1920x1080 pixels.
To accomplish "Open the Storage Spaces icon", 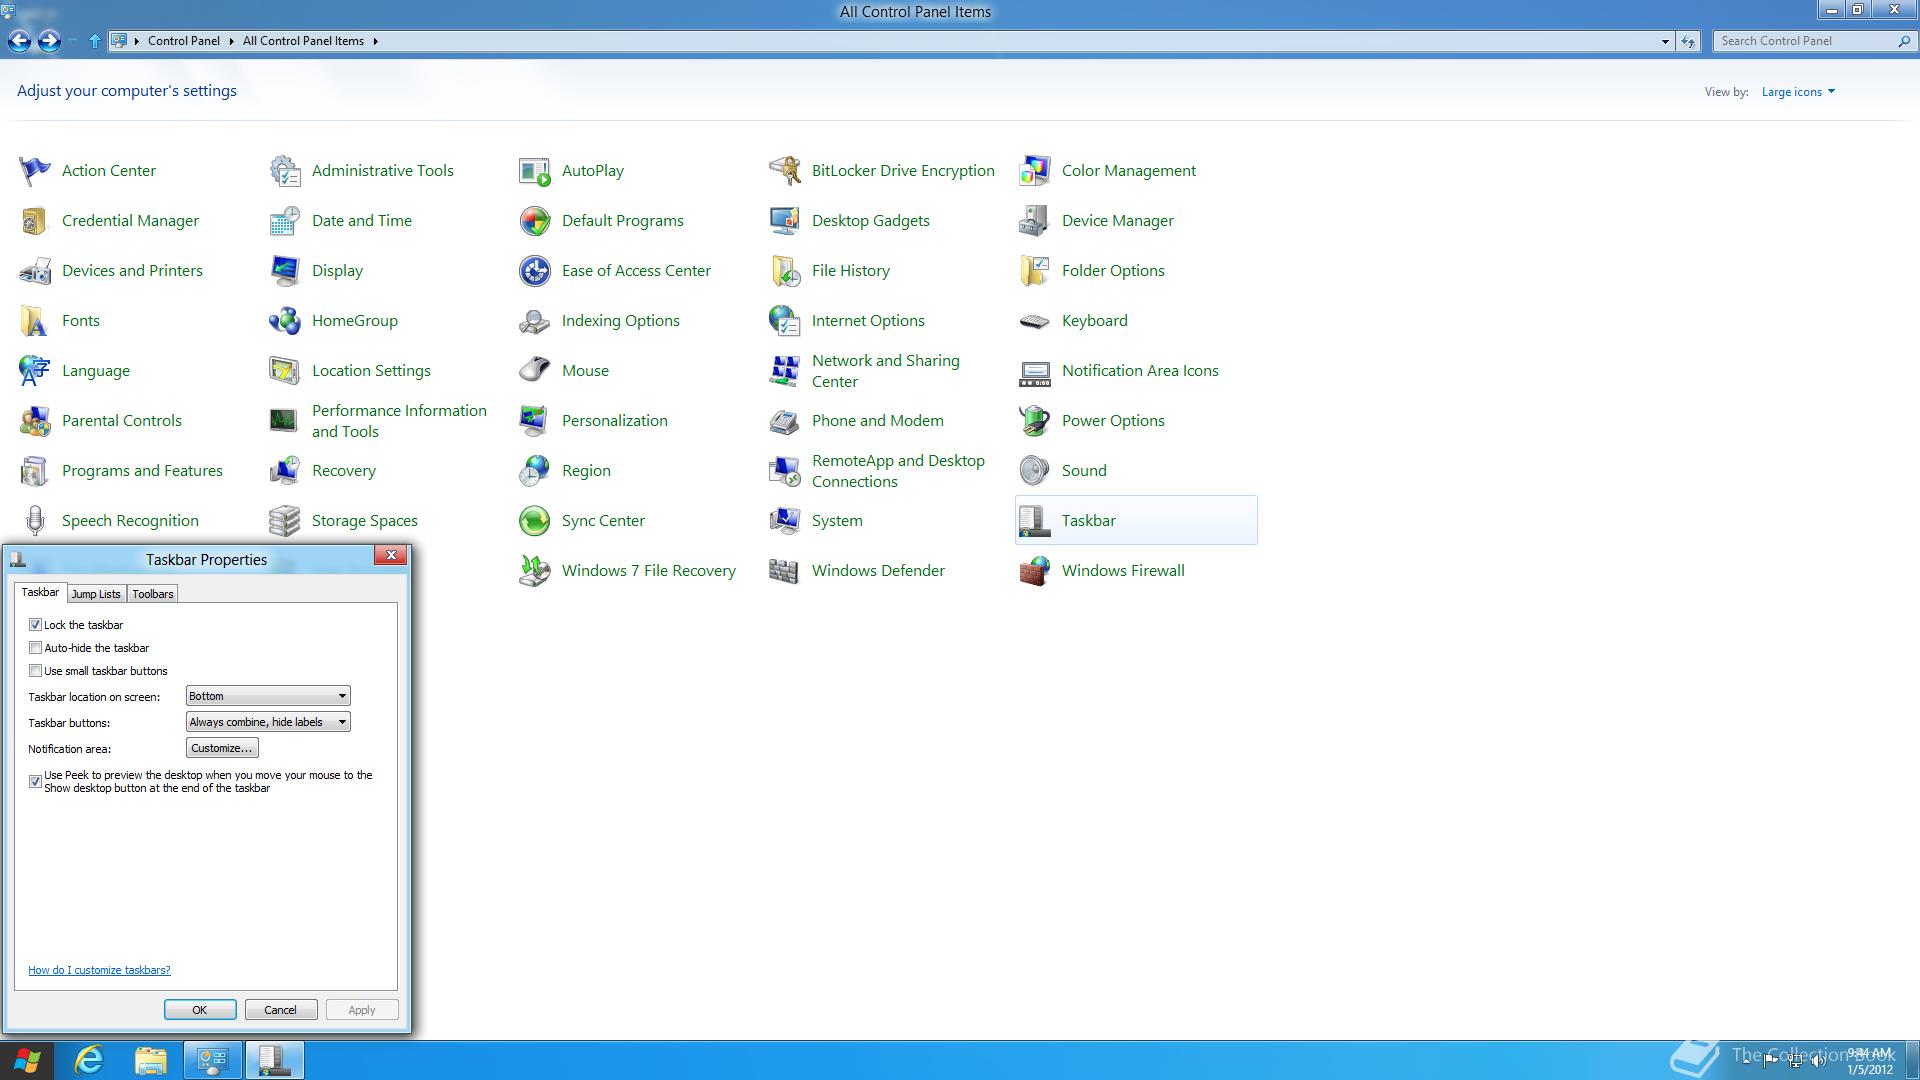I will [x=285, y=521].
